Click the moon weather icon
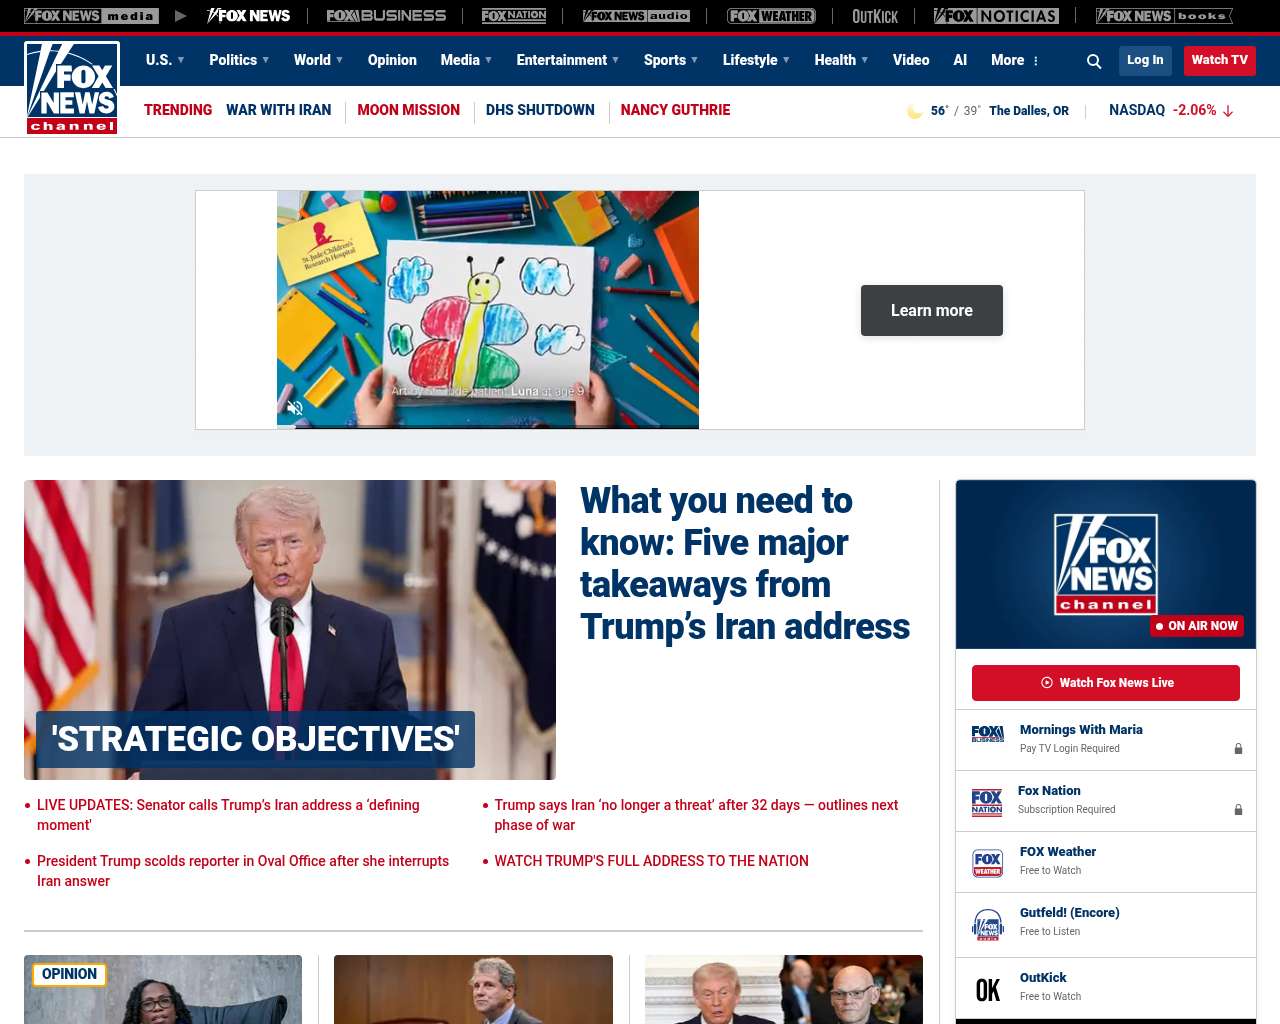Image resolution: width=1280 pixels, height=1024 pixels. pos(914,111)
